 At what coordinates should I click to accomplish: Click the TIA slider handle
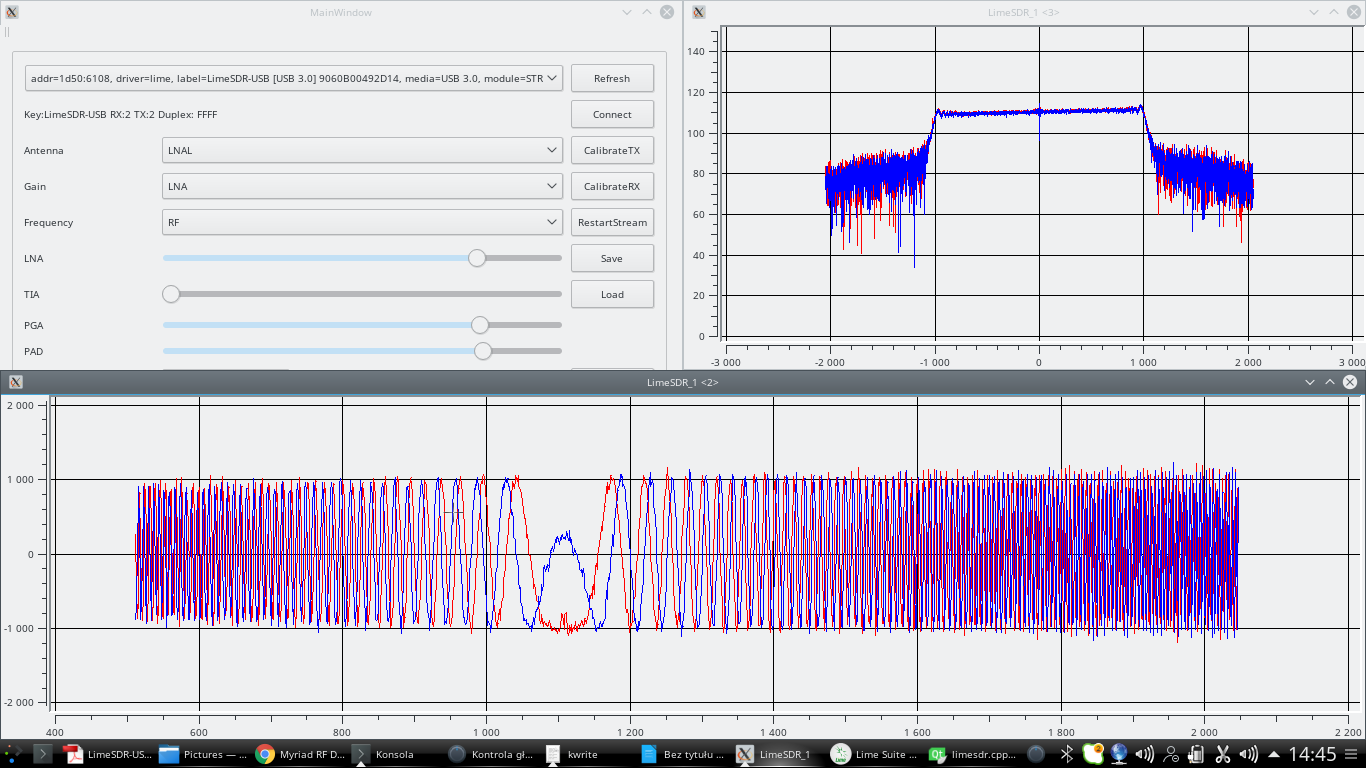(x=171, y=294)
